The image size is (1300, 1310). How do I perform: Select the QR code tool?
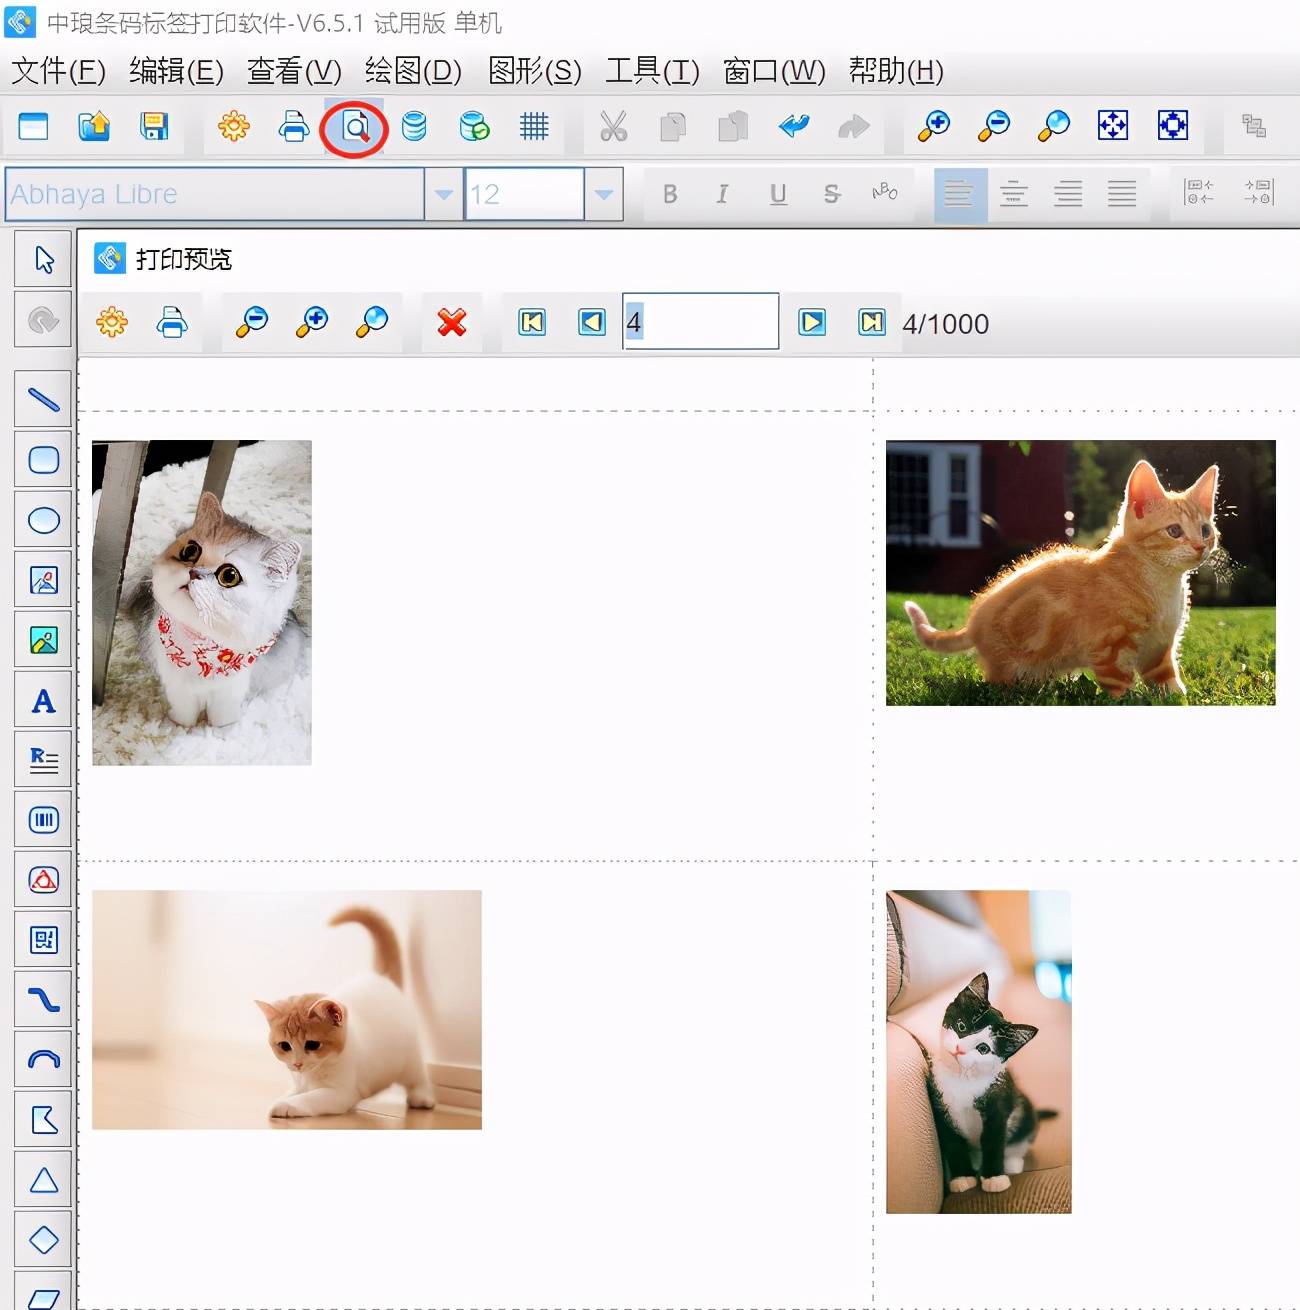[43, 940]
